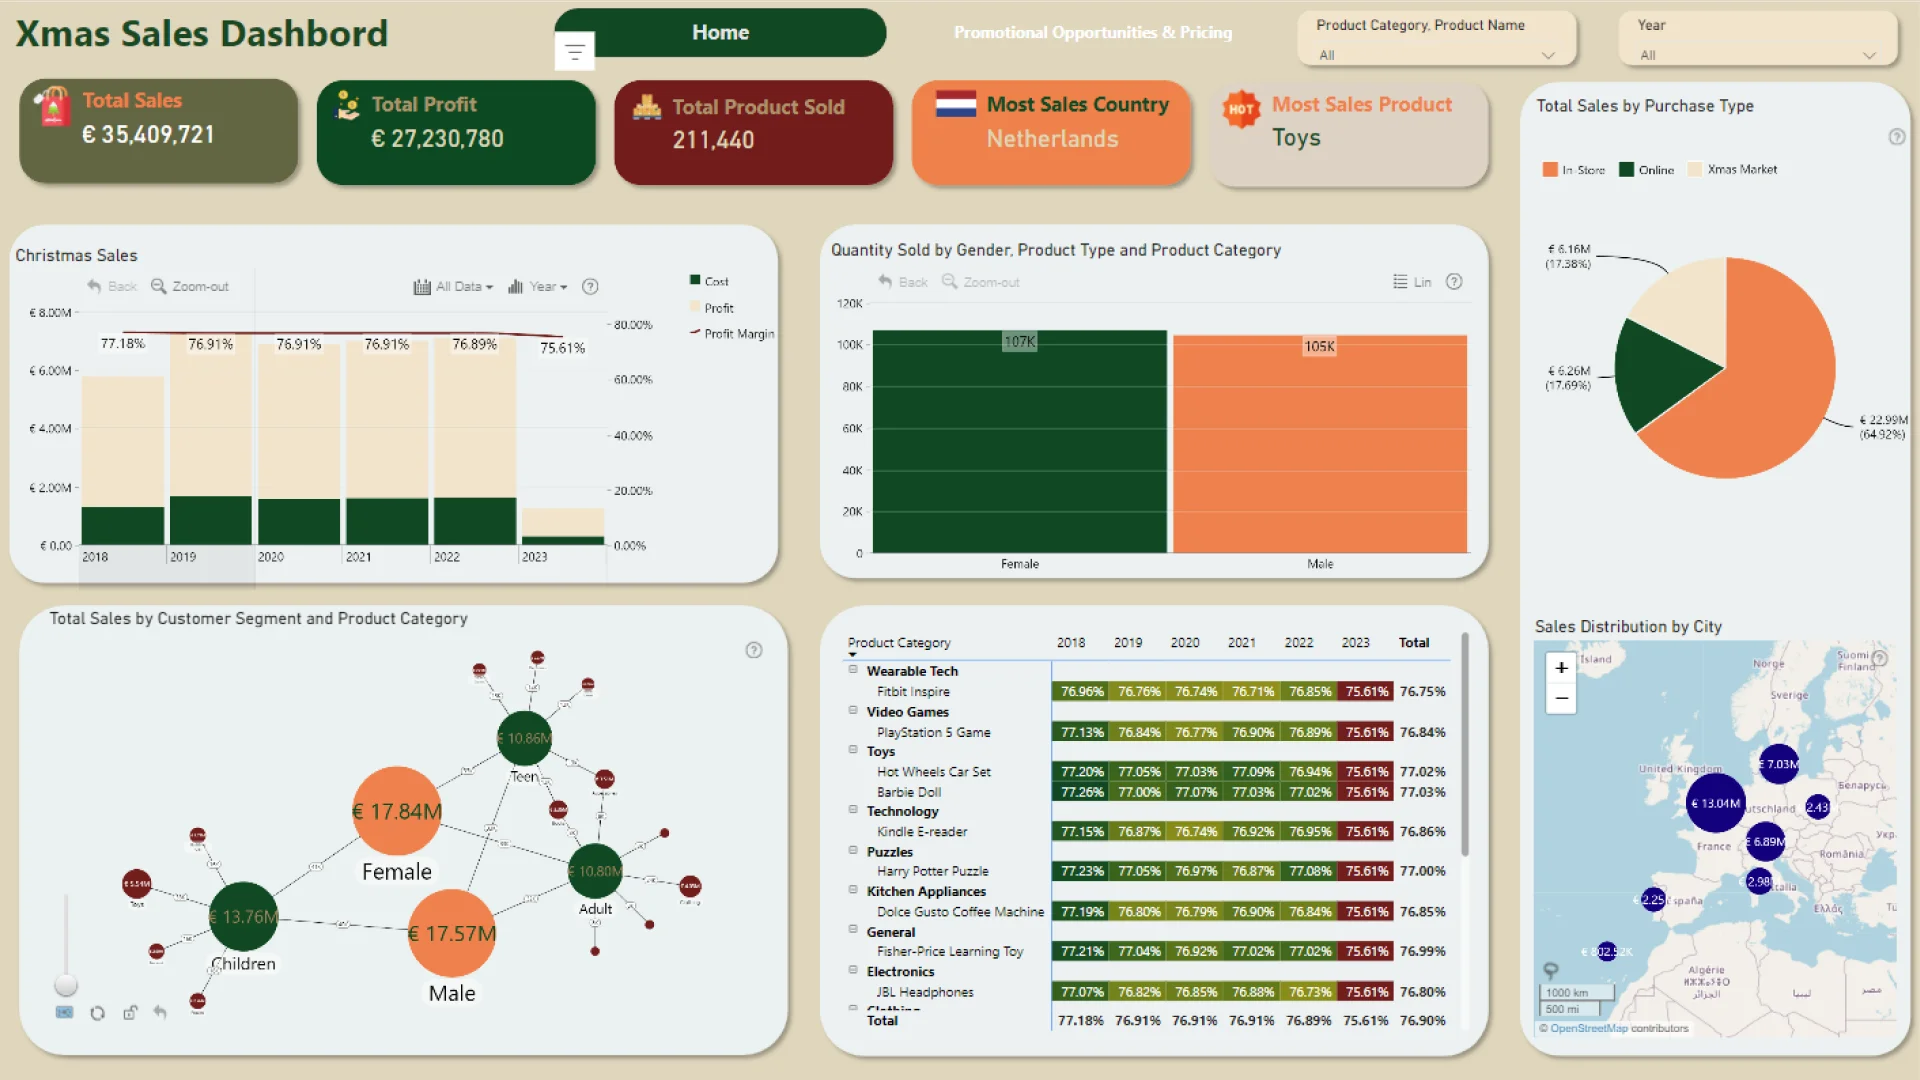The height and width of the screenshot is (1080, 1920).
Task: Collapse the Puzzles category row
Action: (853, 851)
